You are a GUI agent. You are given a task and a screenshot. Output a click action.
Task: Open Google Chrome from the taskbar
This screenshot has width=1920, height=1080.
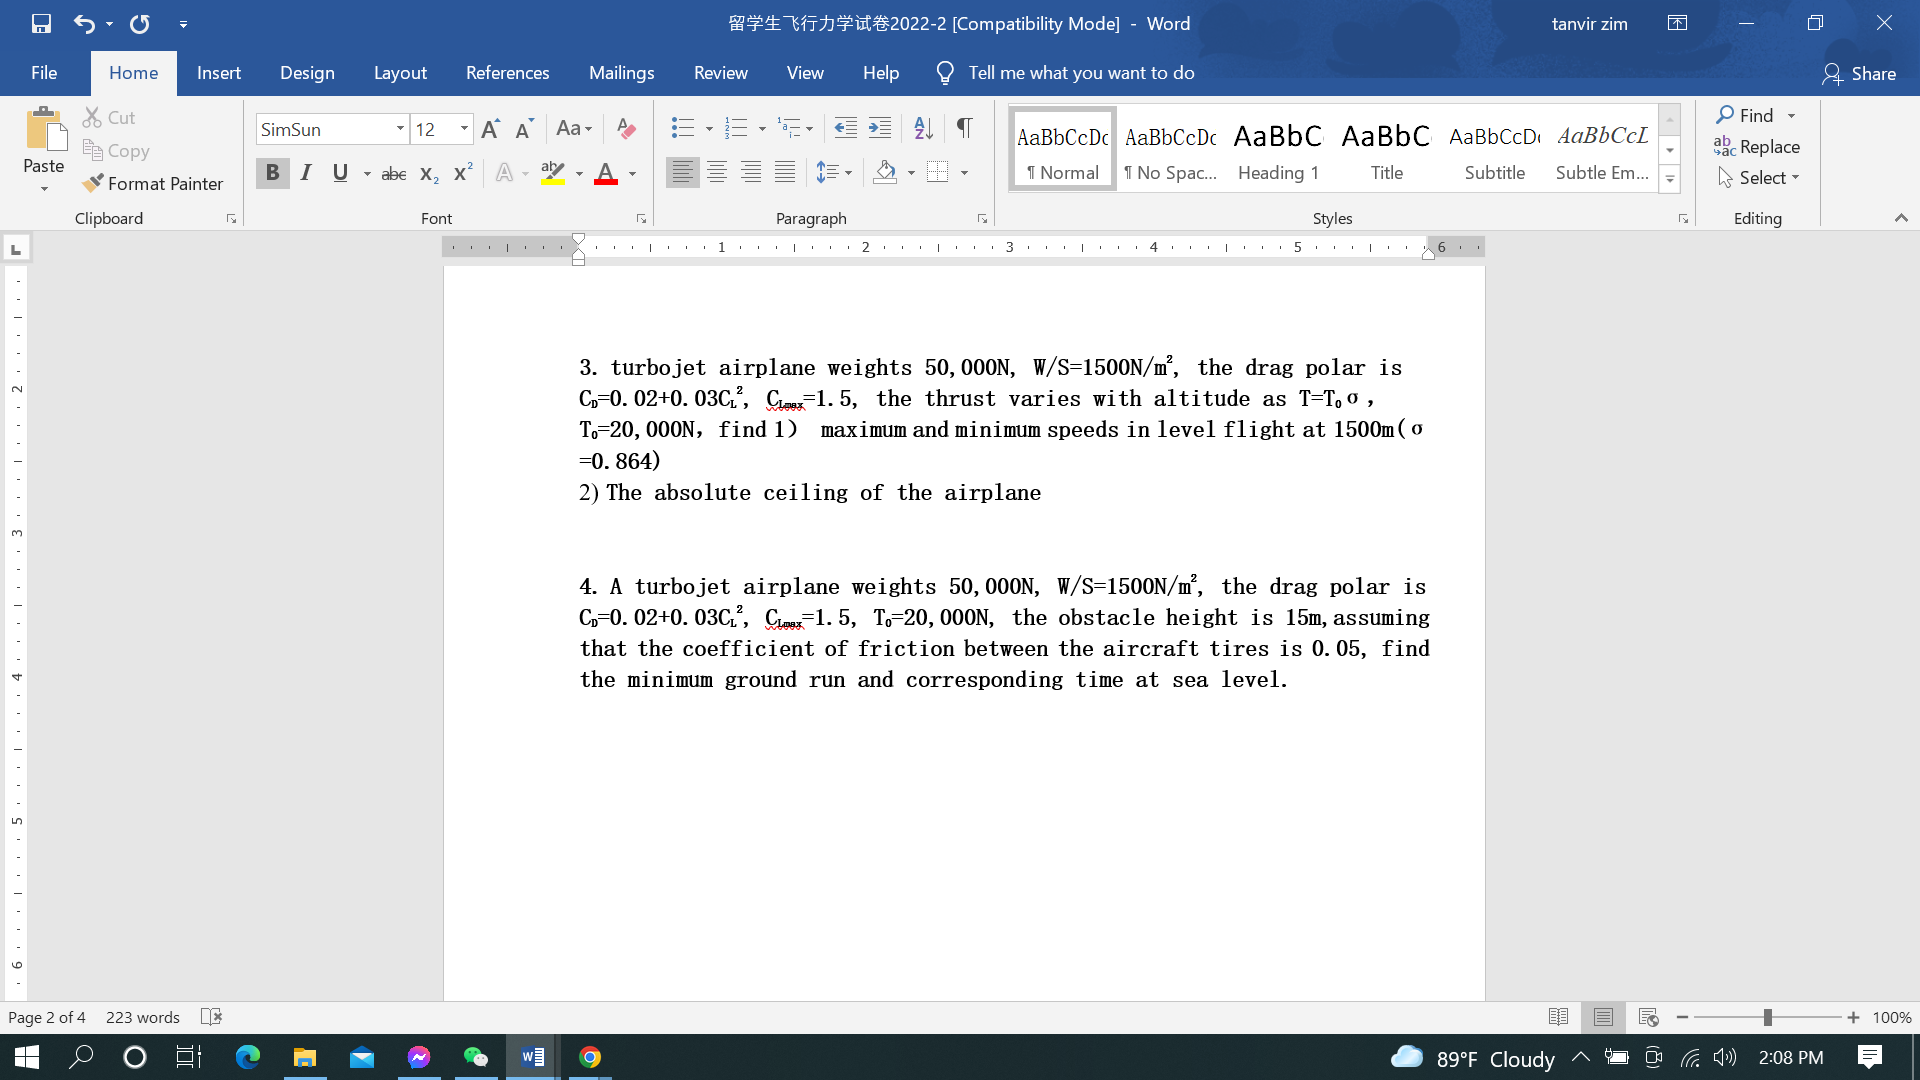pos(589,1057)
